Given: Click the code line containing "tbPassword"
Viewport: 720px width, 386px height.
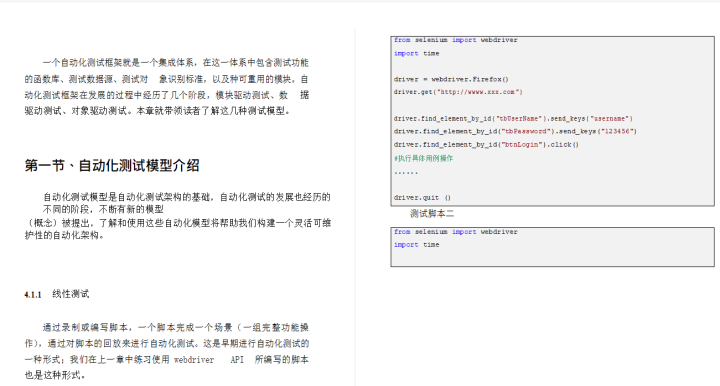Looking at the screenshot, I should (x=515, y=131).
